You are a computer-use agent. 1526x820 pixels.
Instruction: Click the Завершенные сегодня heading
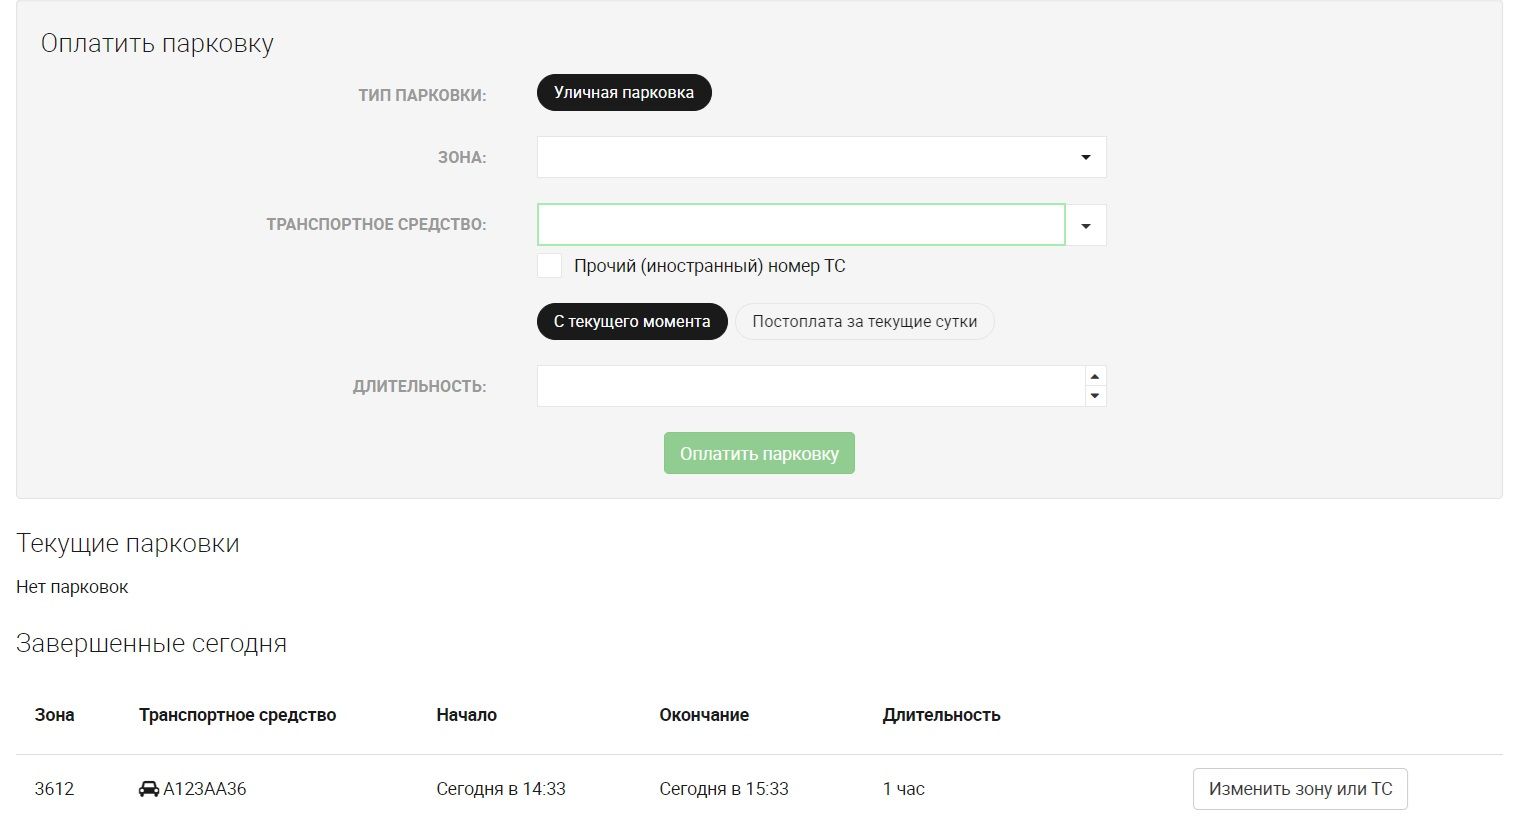tap(151, 643)
